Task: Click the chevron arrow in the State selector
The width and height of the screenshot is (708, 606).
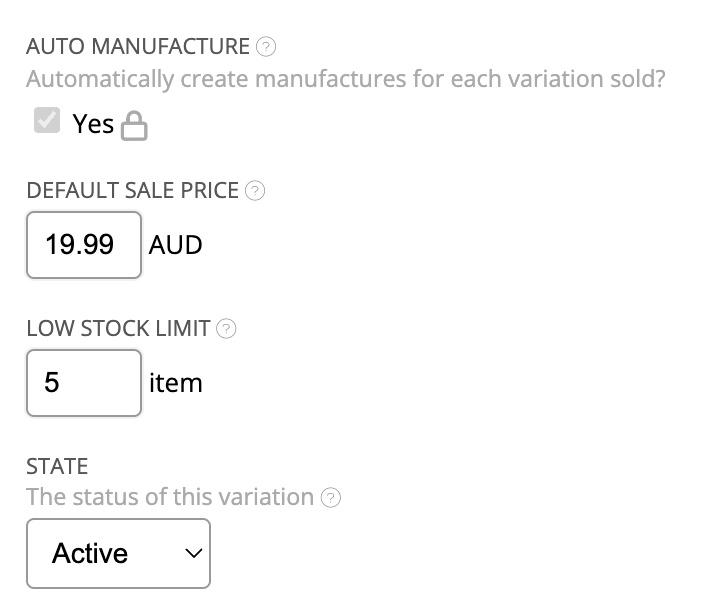Action: point(193,553)
